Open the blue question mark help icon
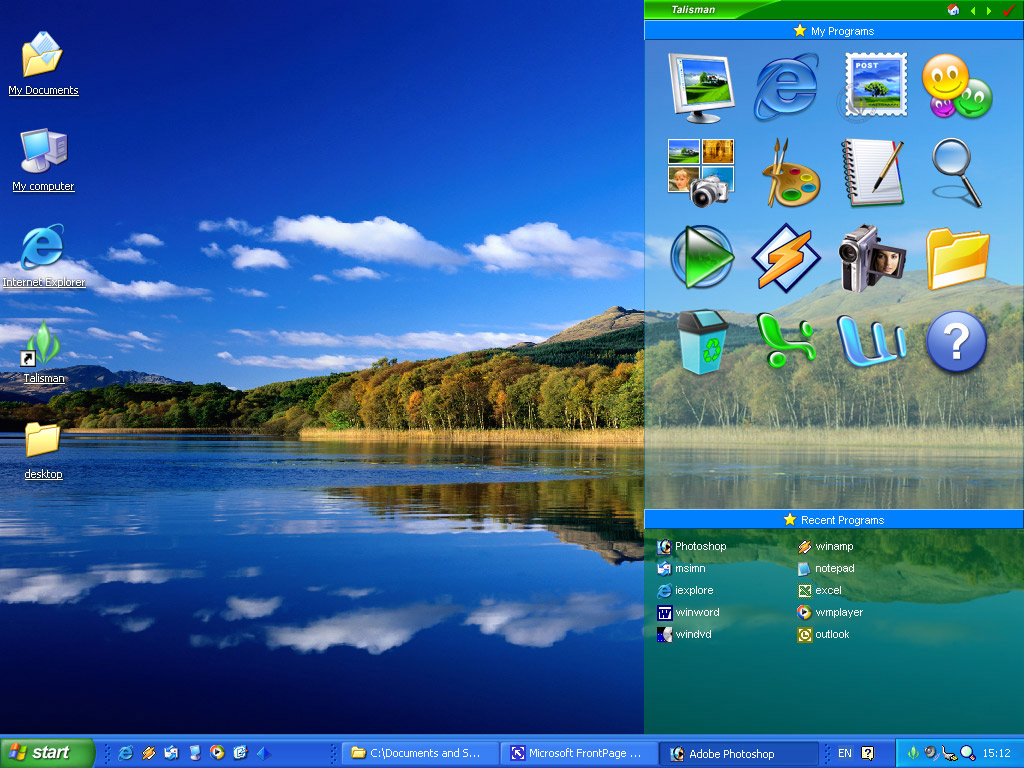 957,342
